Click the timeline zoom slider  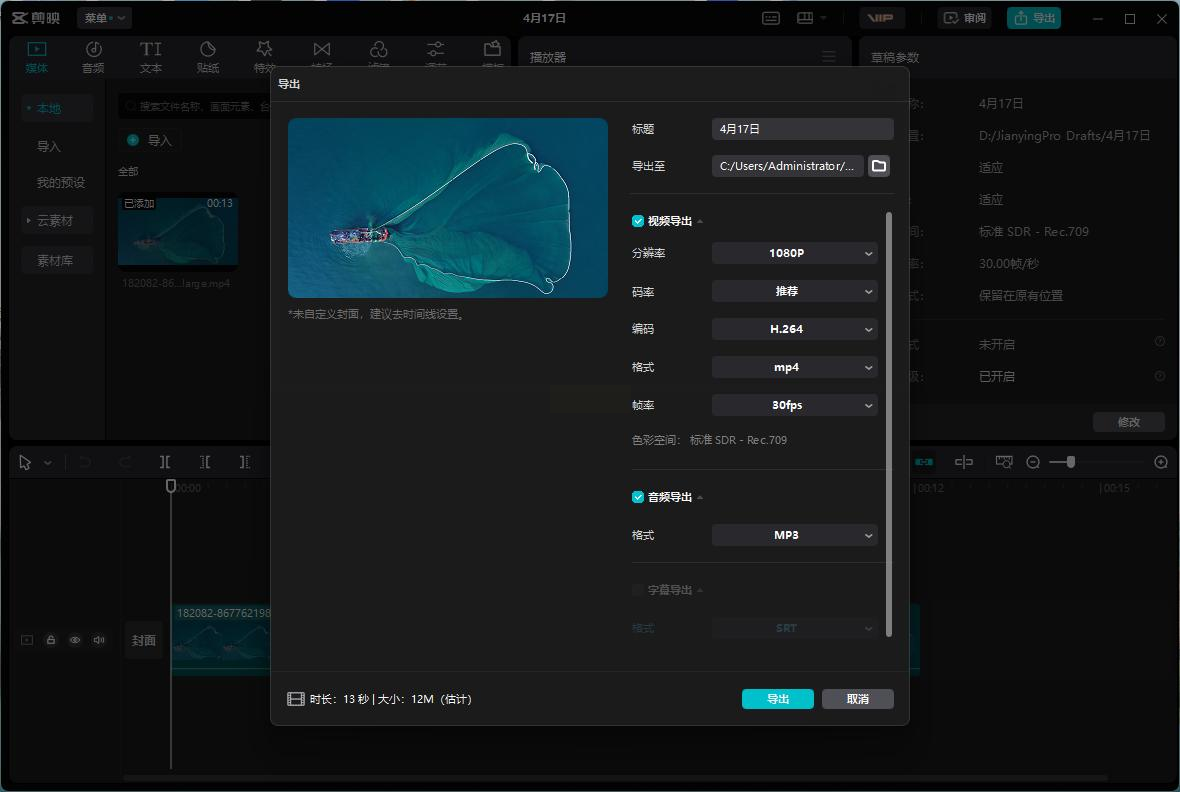1071,462
